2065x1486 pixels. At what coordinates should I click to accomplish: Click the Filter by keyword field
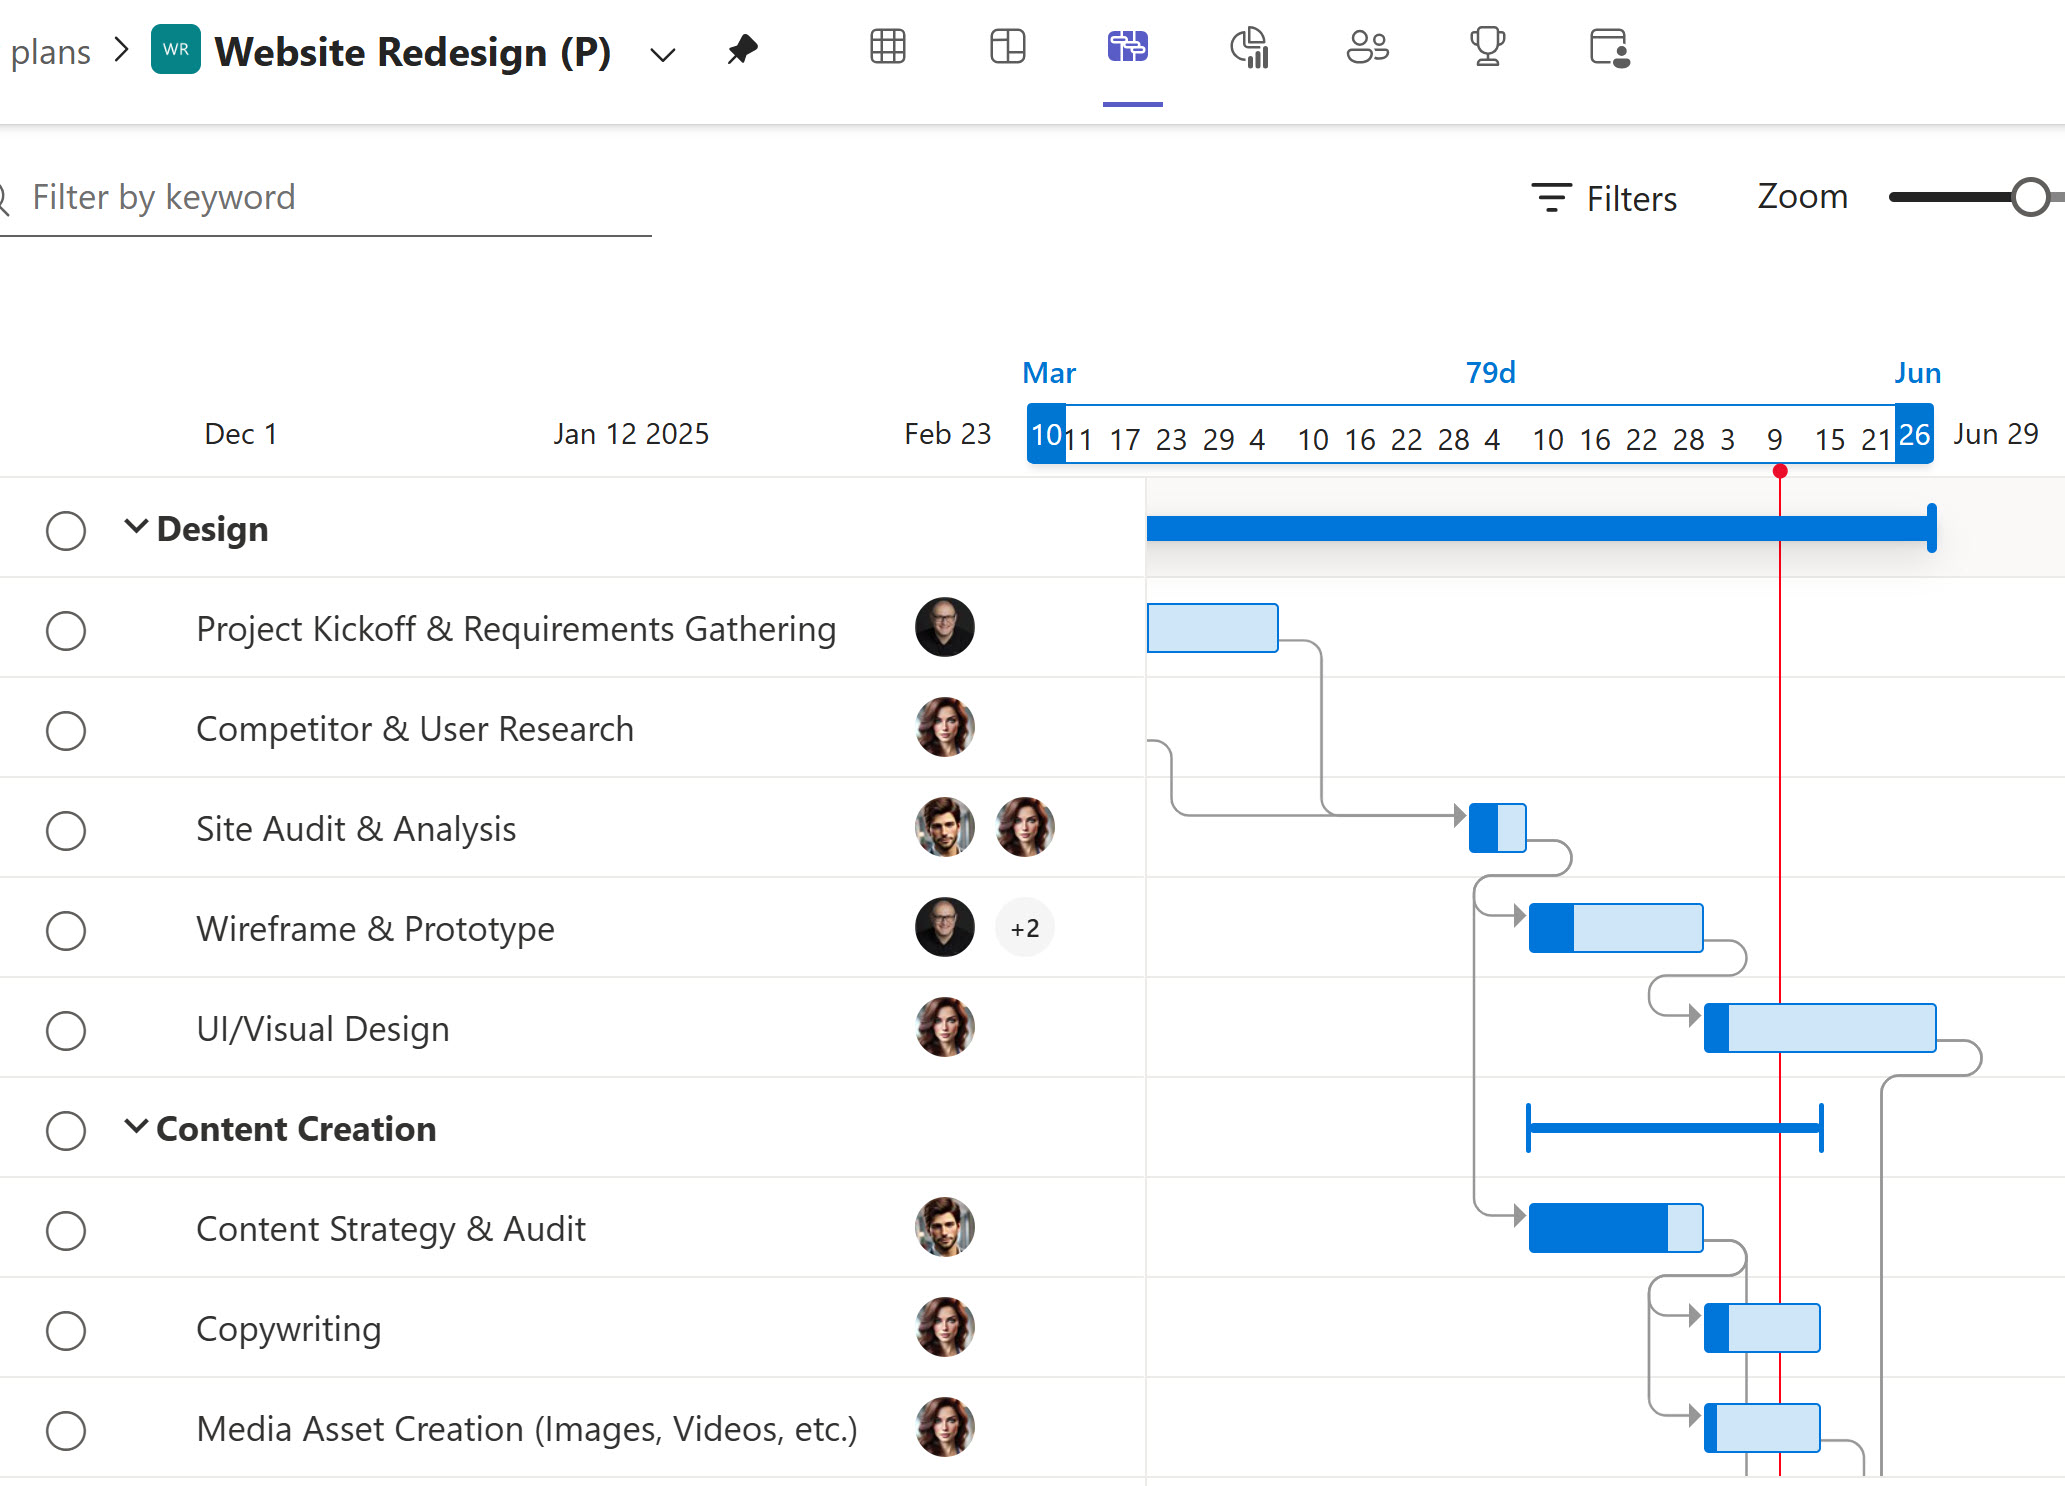[x=300, y=197]
